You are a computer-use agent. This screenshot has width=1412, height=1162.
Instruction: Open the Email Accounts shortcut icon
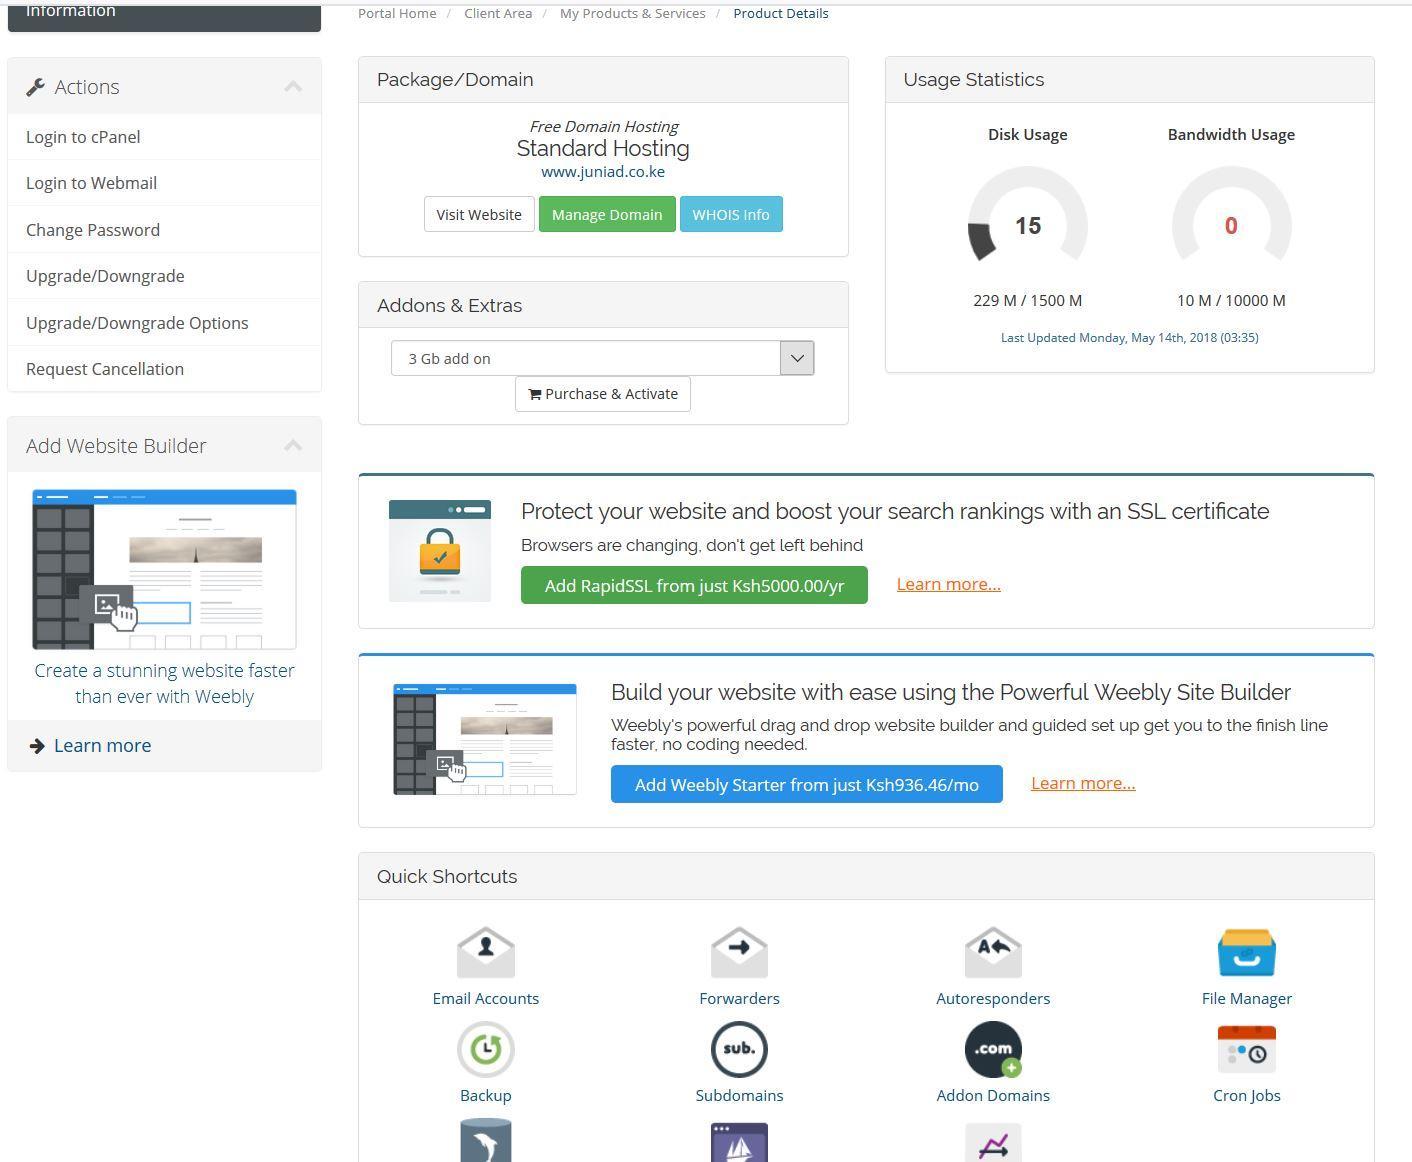[485, 953]
